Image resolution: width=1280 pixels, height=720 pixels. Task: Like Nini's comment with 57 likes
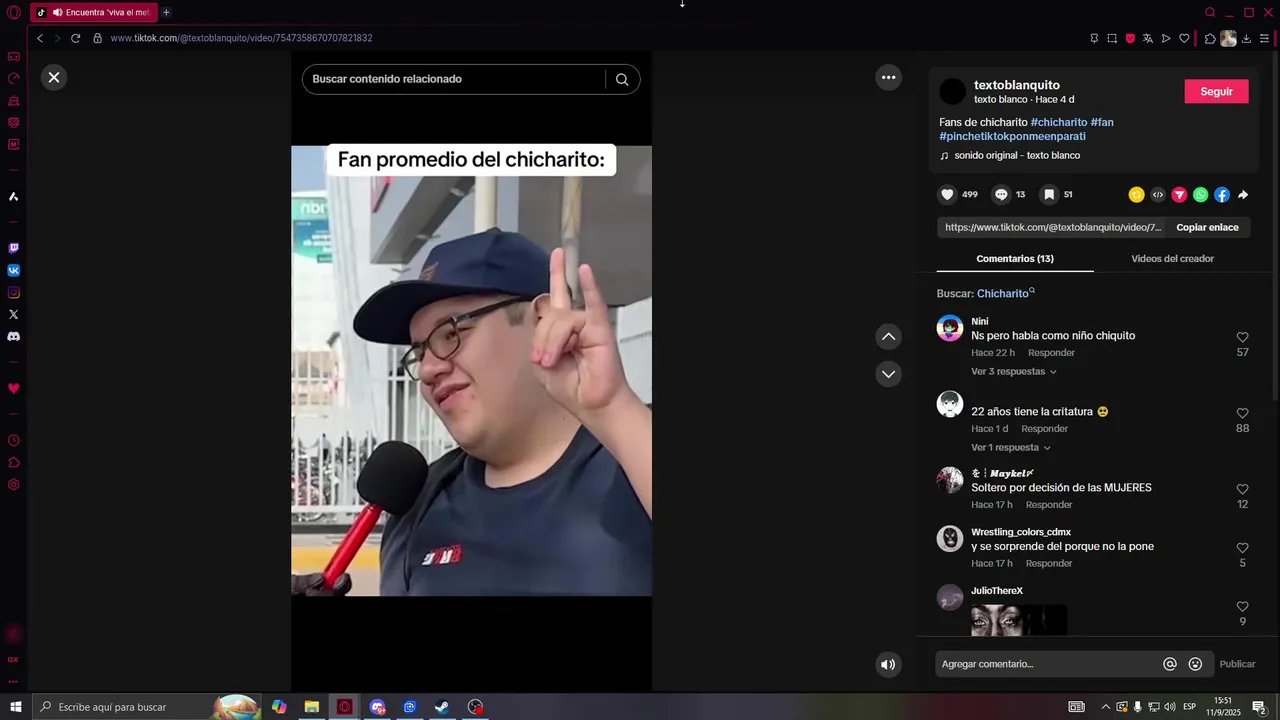(1242, 337)
